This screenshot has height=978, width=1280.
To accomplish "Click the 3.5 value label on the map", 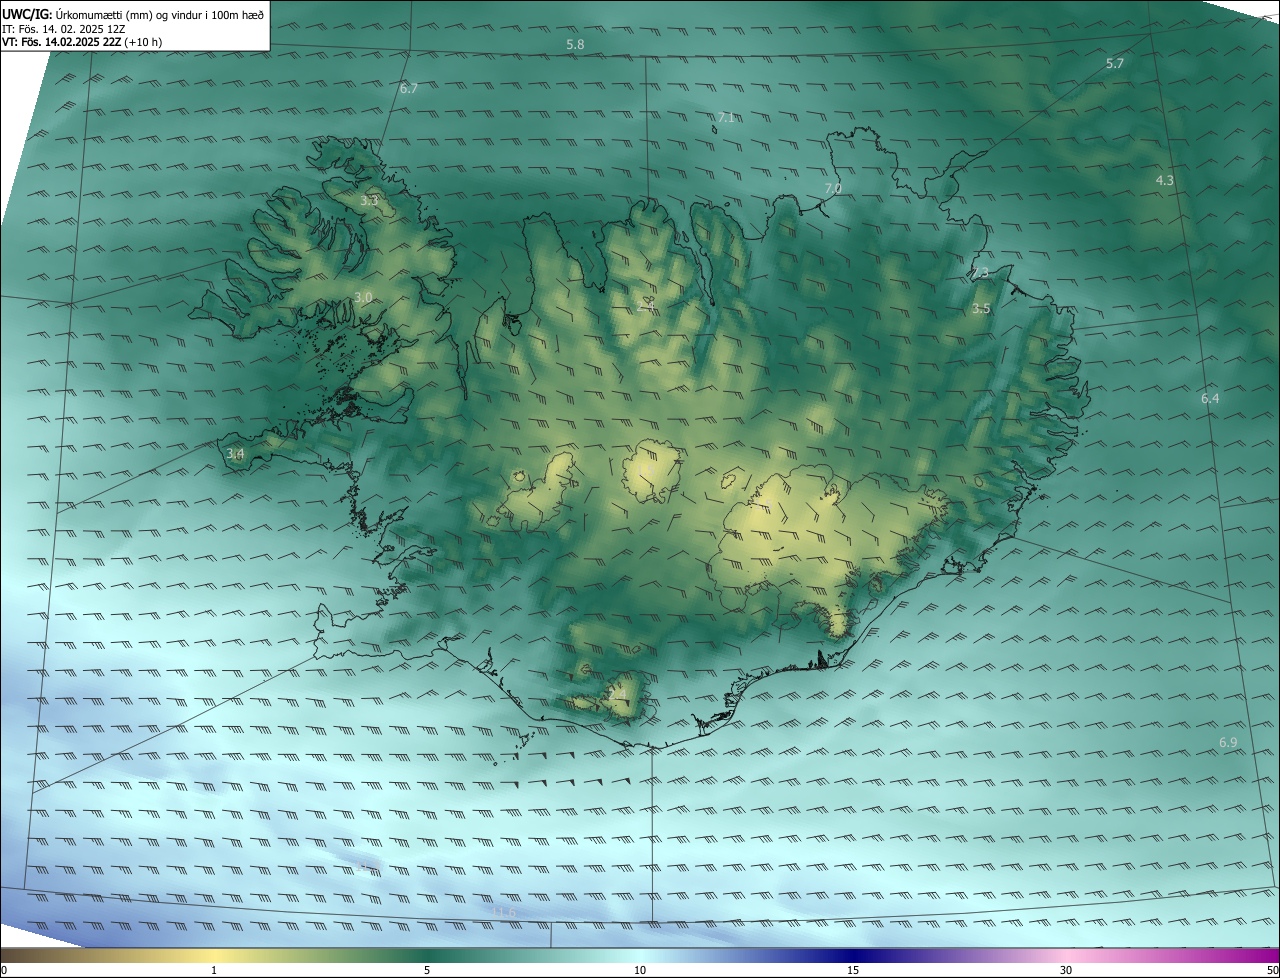I will click(x=981, y=309).
